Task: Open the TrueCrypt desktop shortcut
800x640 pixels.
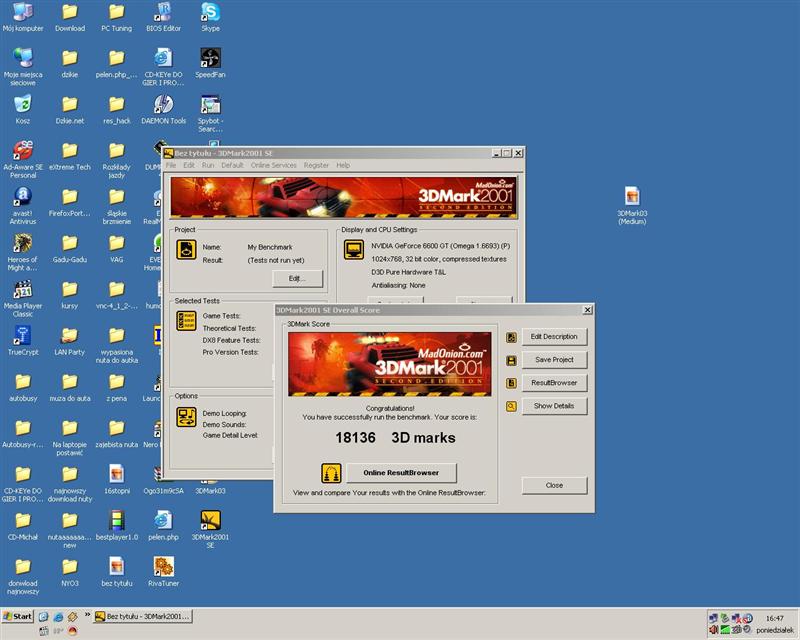Action: 23,340
